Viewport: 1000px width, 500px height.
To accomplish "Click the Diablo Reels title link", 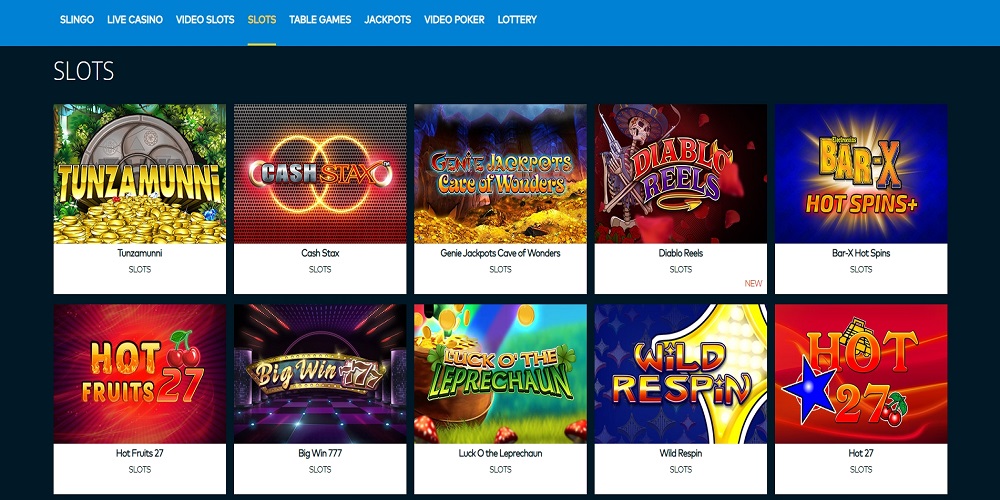I will pos(680,253).
